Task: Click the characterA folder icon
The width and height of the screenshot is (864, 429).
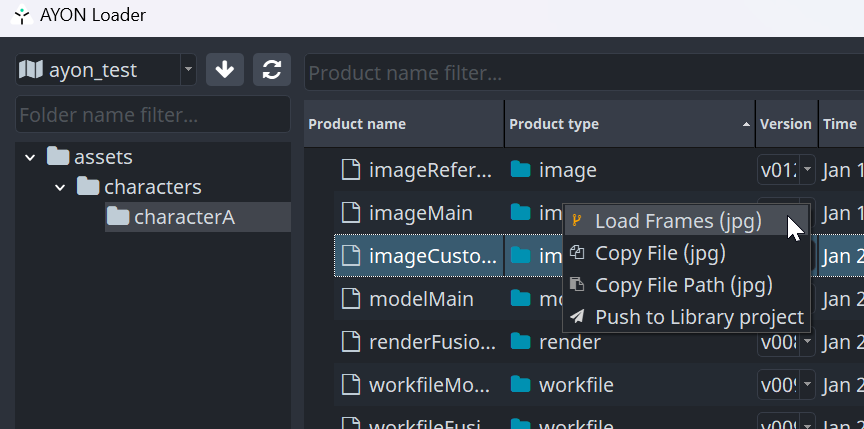Action: click(119, 217)
